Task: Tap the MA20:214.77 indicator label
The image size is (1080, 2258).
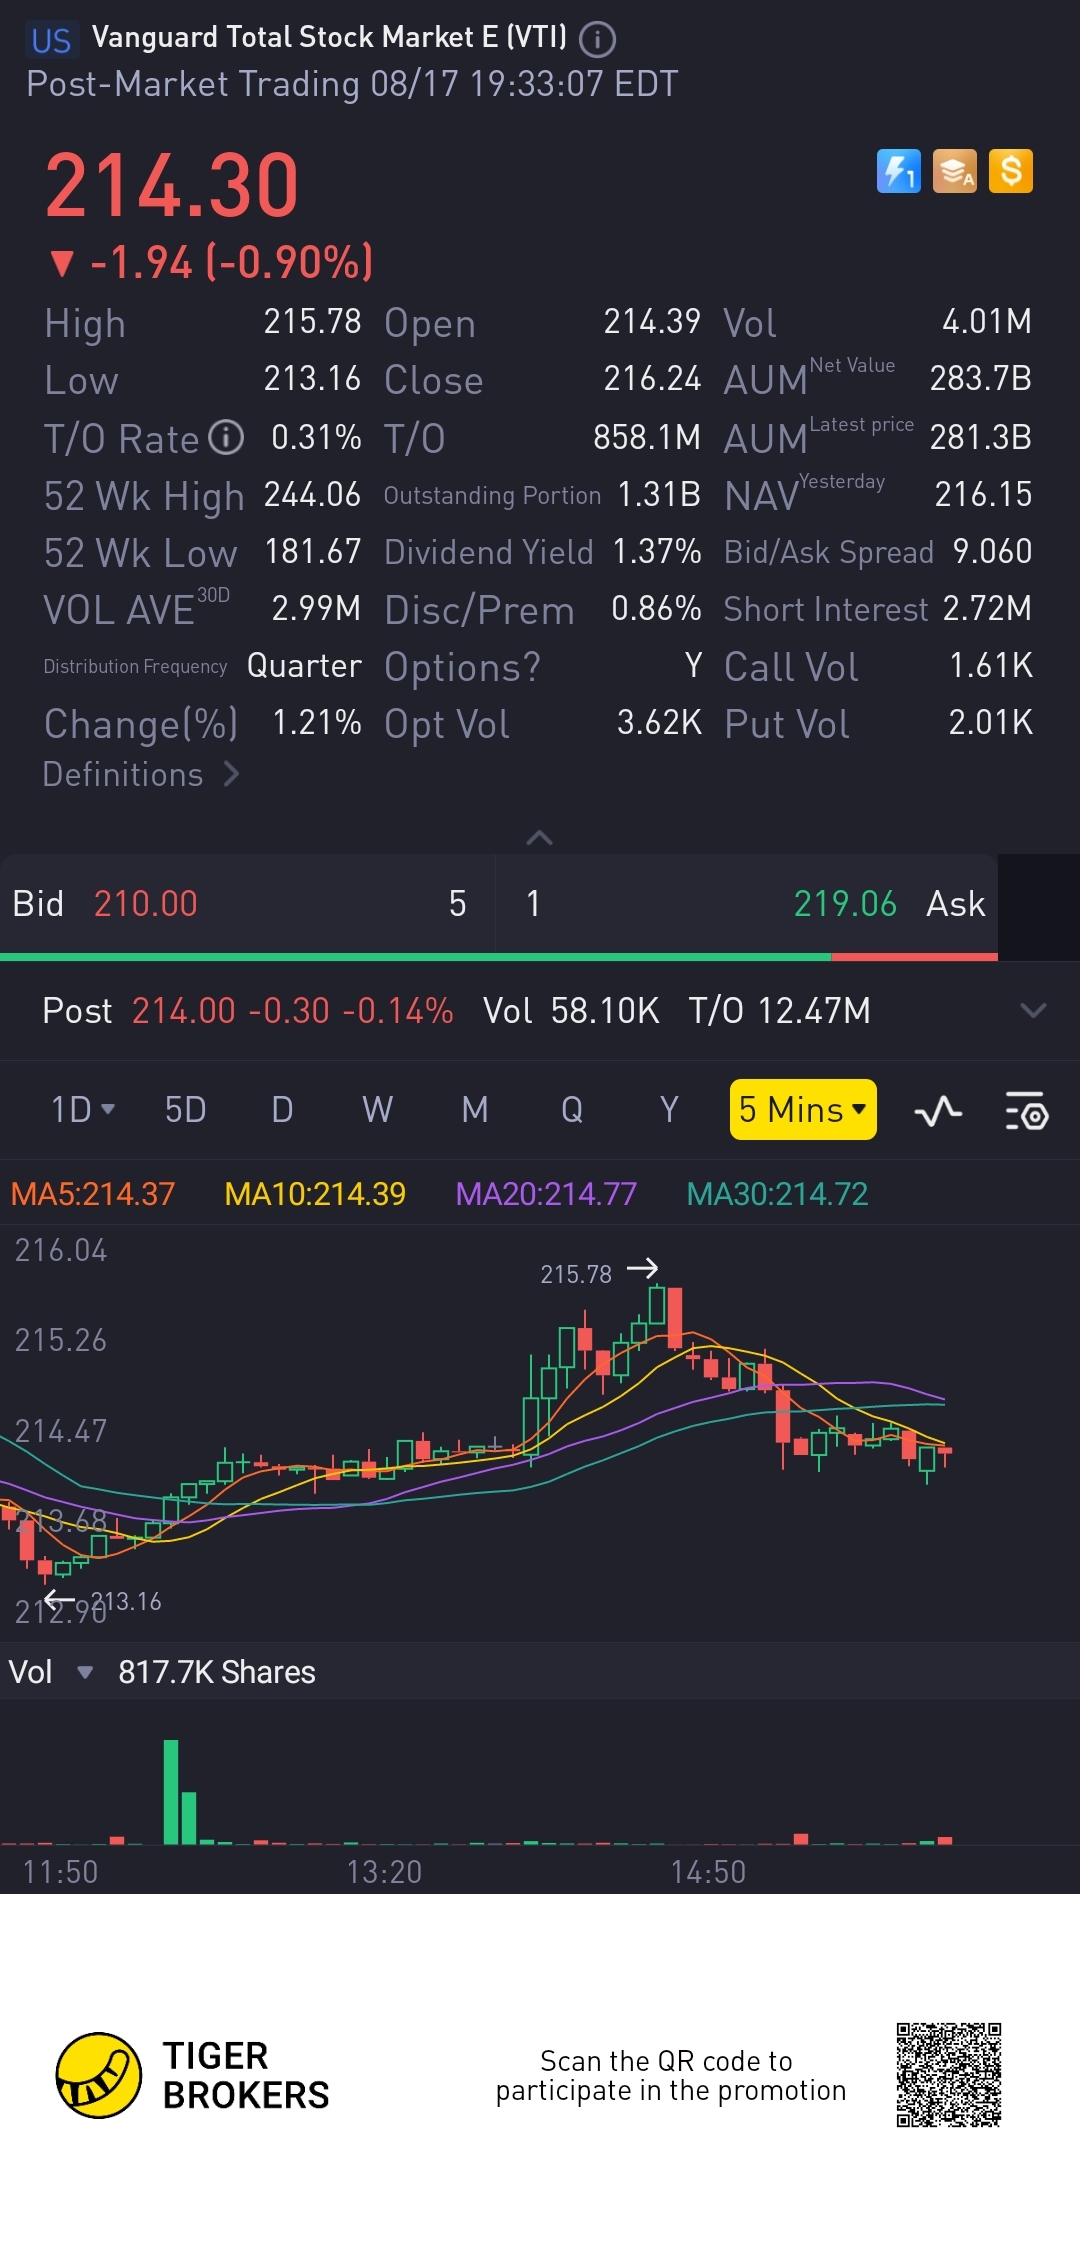Action: 546,1193
